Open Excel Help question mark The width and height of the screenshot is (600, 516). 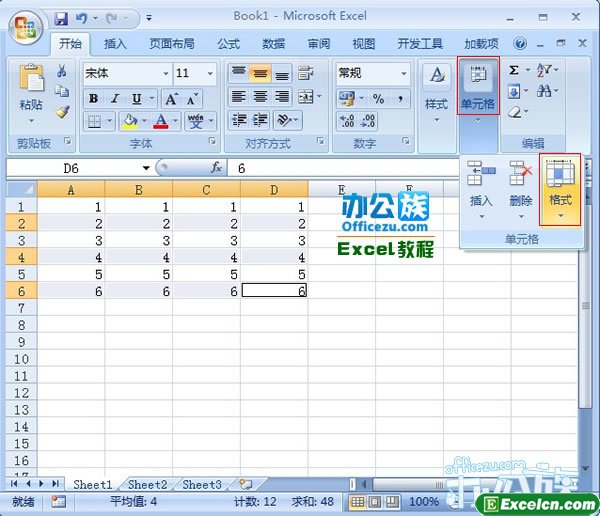(x=520, y=44)
